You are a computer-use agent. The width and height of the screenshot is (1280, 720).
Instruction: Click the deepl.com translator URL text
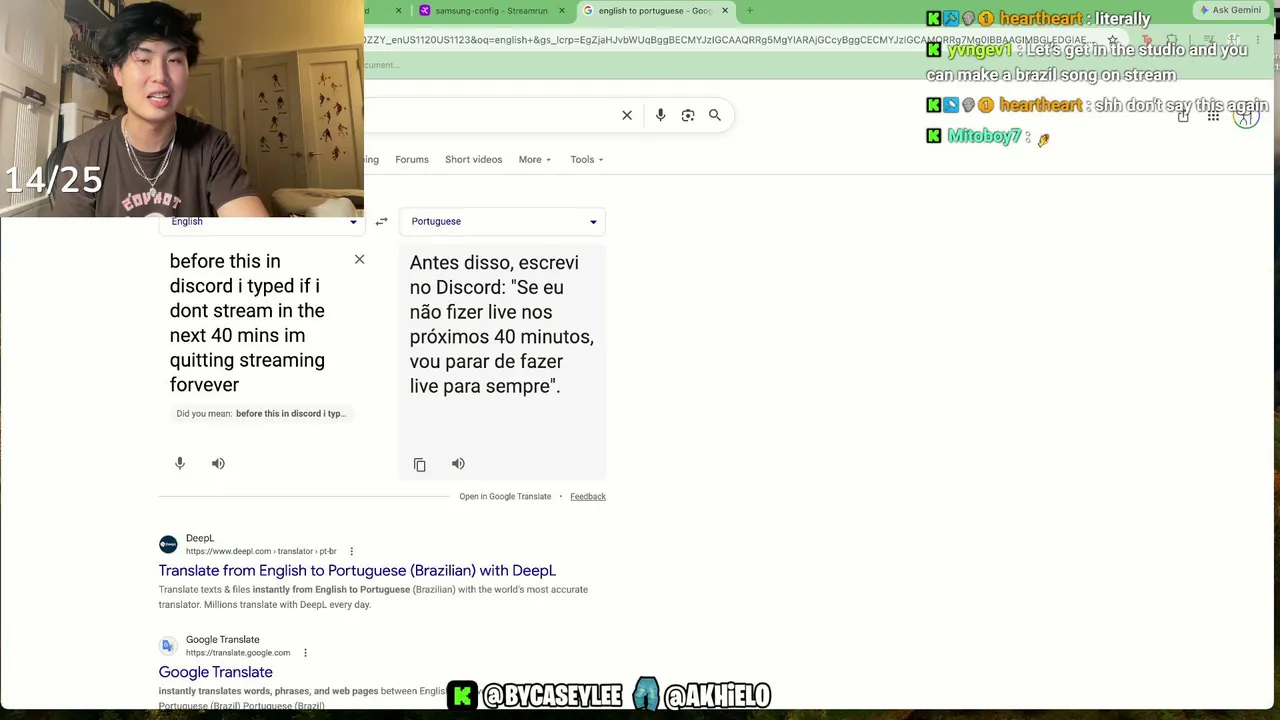point(261,551)
